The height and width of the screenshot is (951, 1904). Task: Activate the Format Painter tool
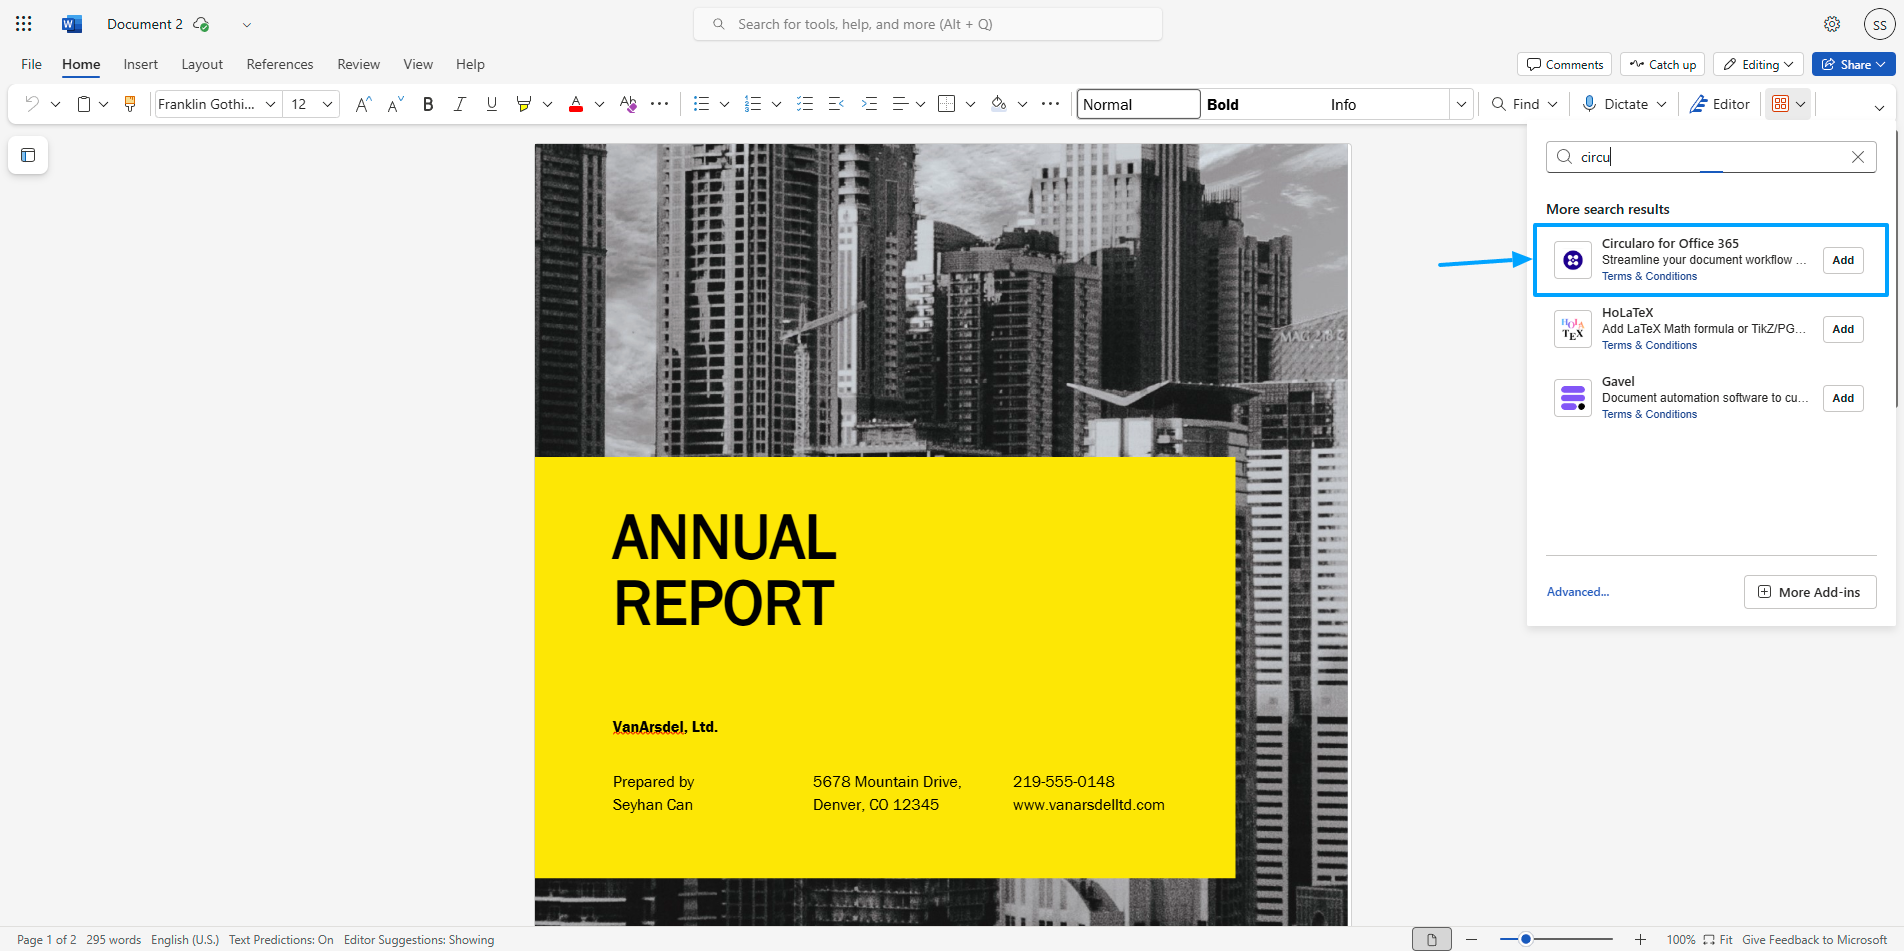pyautogui.click(x=130, y=103)
